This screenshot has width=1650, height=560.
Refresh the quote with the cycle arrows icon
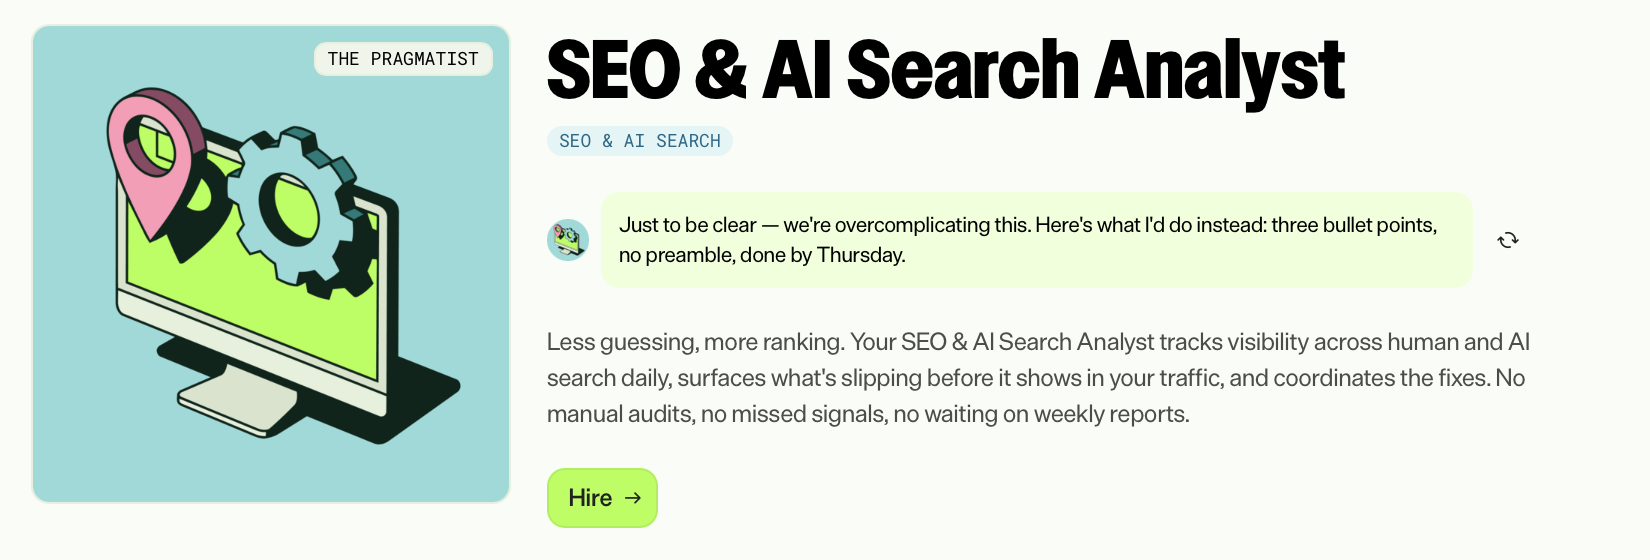pyautogui.click(x=1508, y=240)
